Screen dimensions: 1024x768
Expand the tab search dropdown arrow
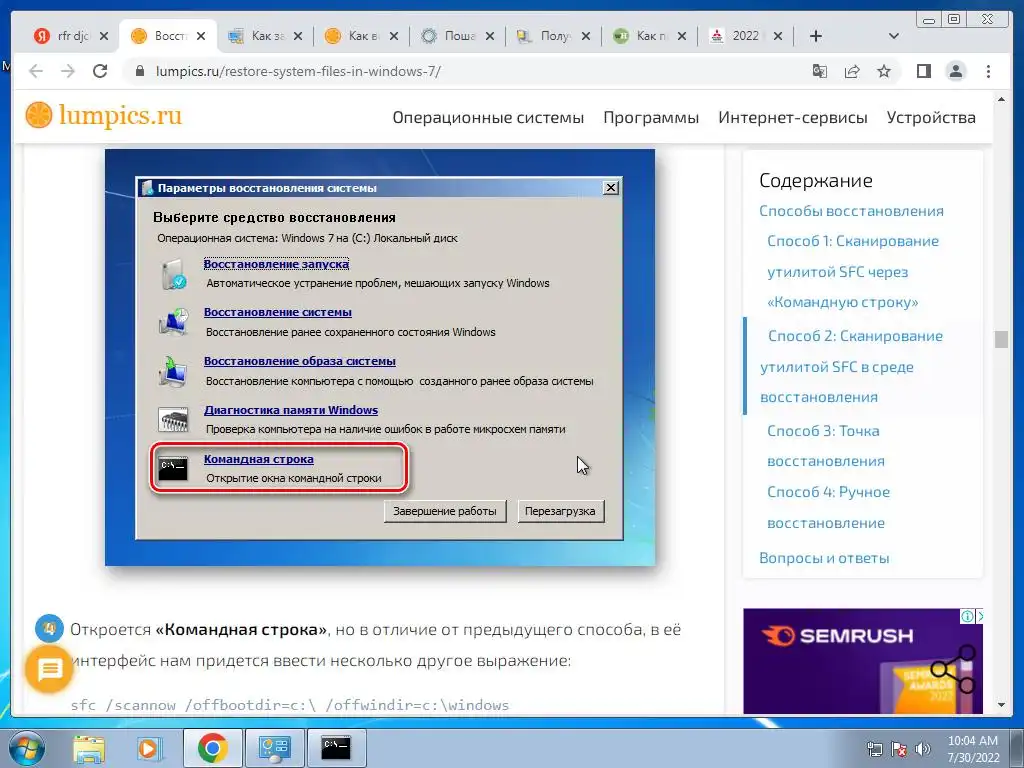[x=894, y=36]
